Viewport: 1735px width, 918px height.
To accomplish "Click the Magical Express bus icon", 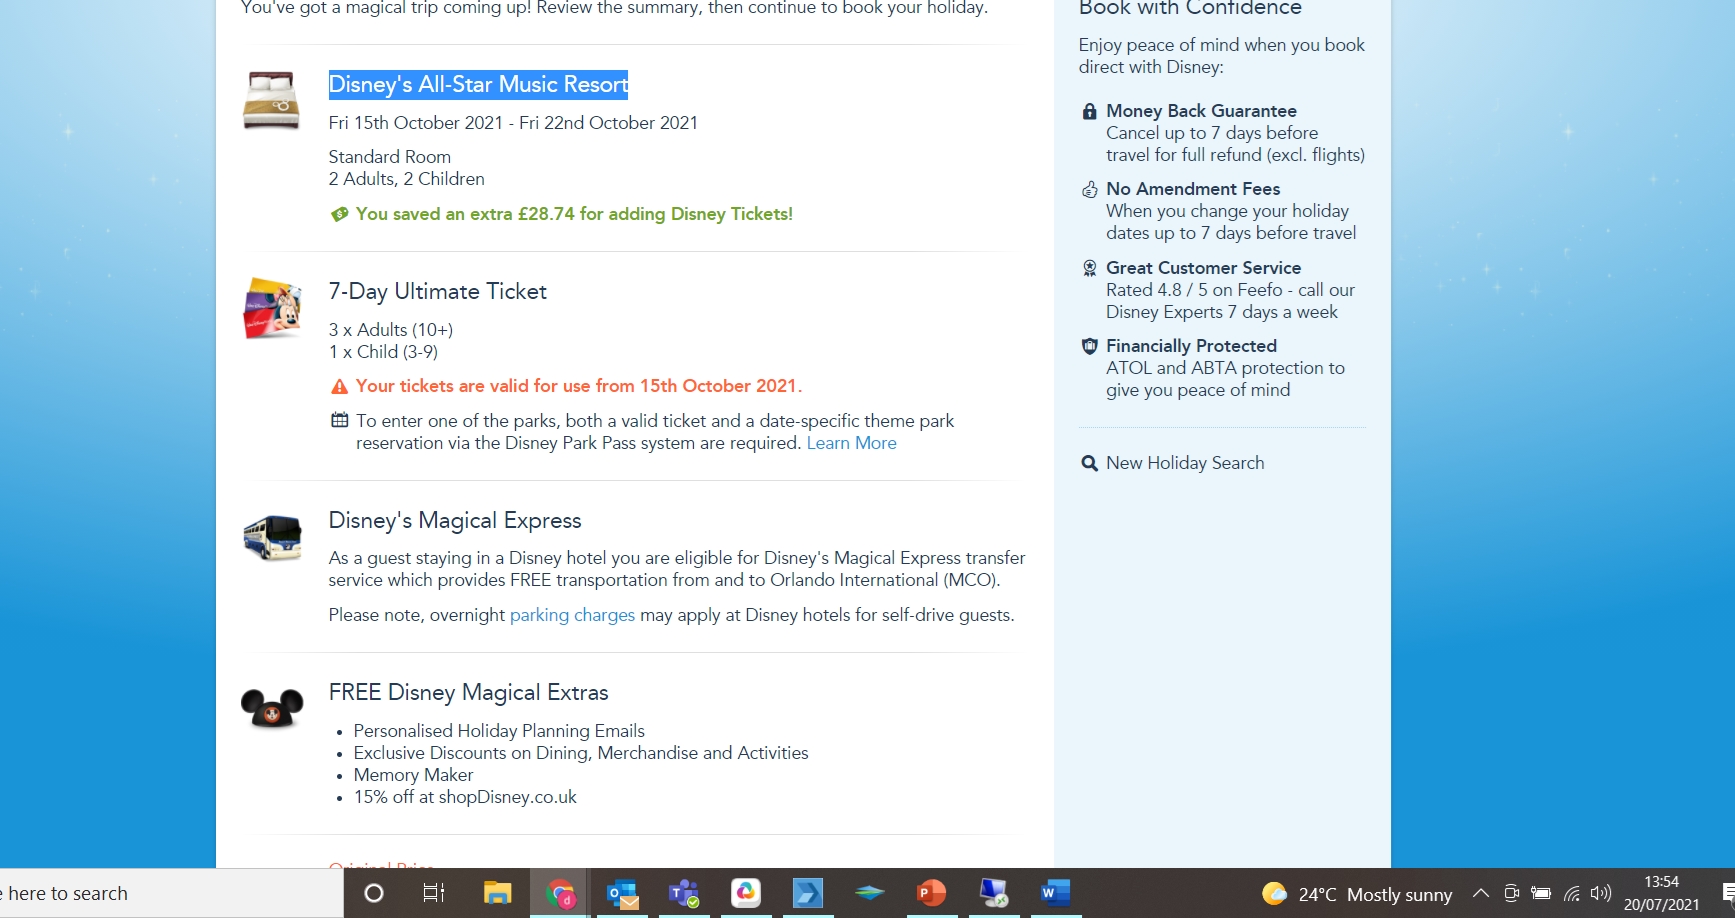I will point(272,537).
